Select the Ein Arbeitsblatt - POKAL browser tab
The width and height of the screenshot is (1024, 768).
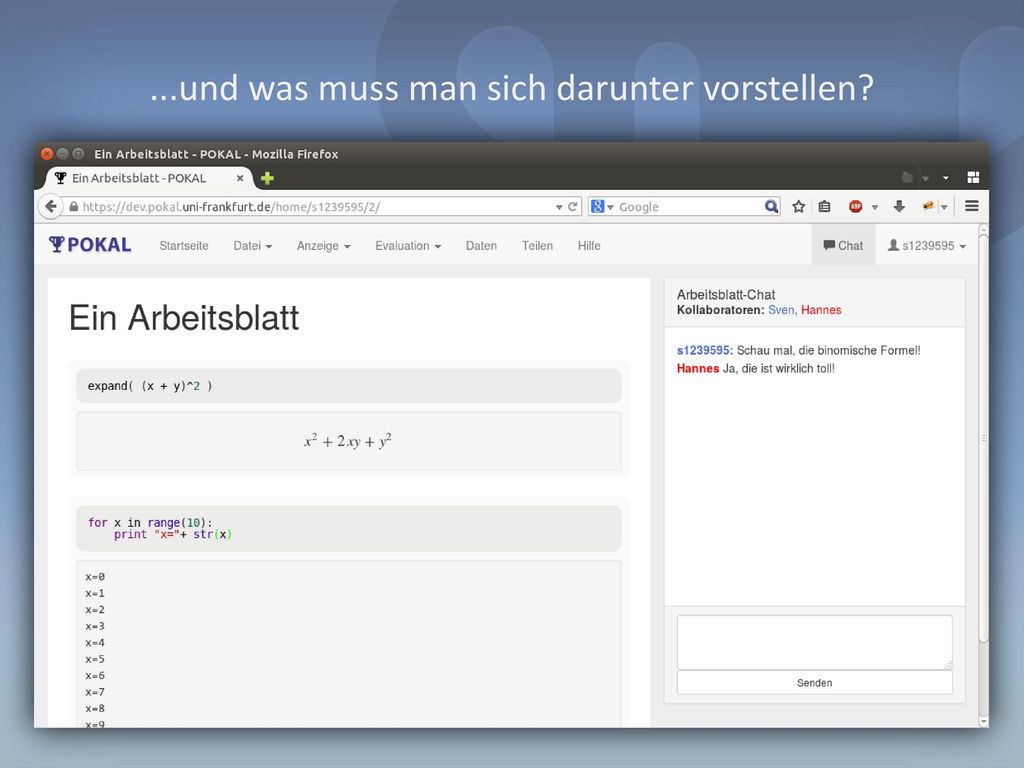click(149, 178)
